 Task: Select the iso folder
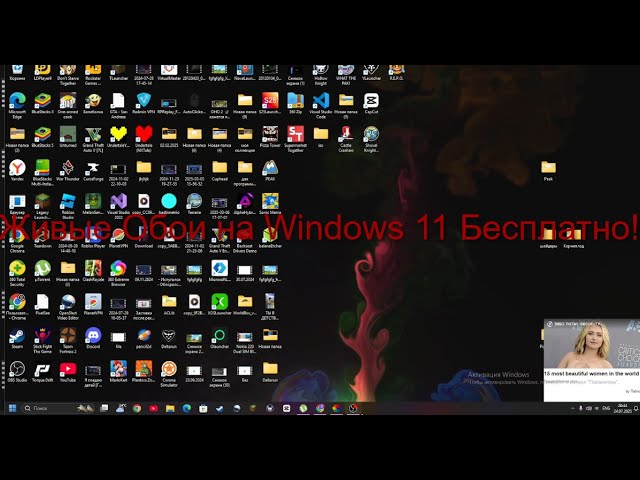321,138
